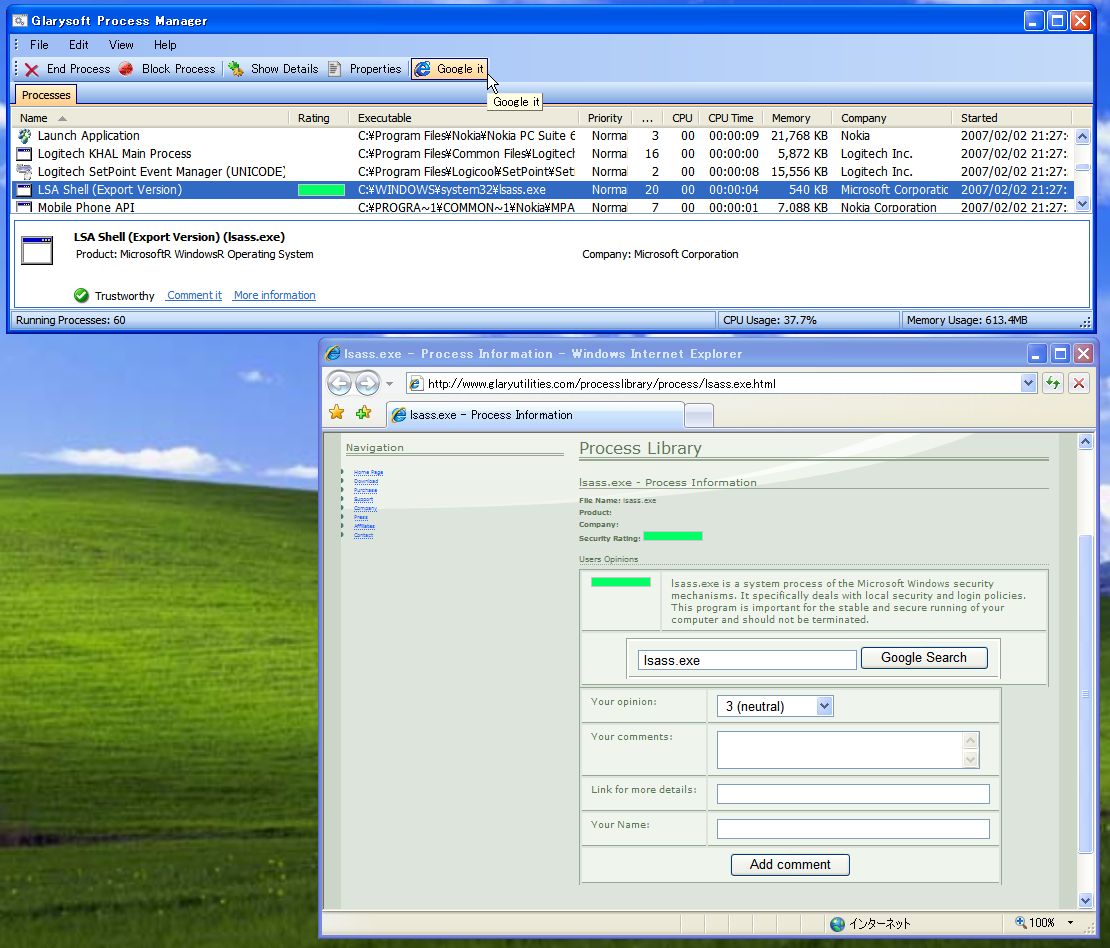The width and height of the screenshot is (1110, 948).
Task: Click the globe Internet zone icon in status bar
Action: (837, 923)
